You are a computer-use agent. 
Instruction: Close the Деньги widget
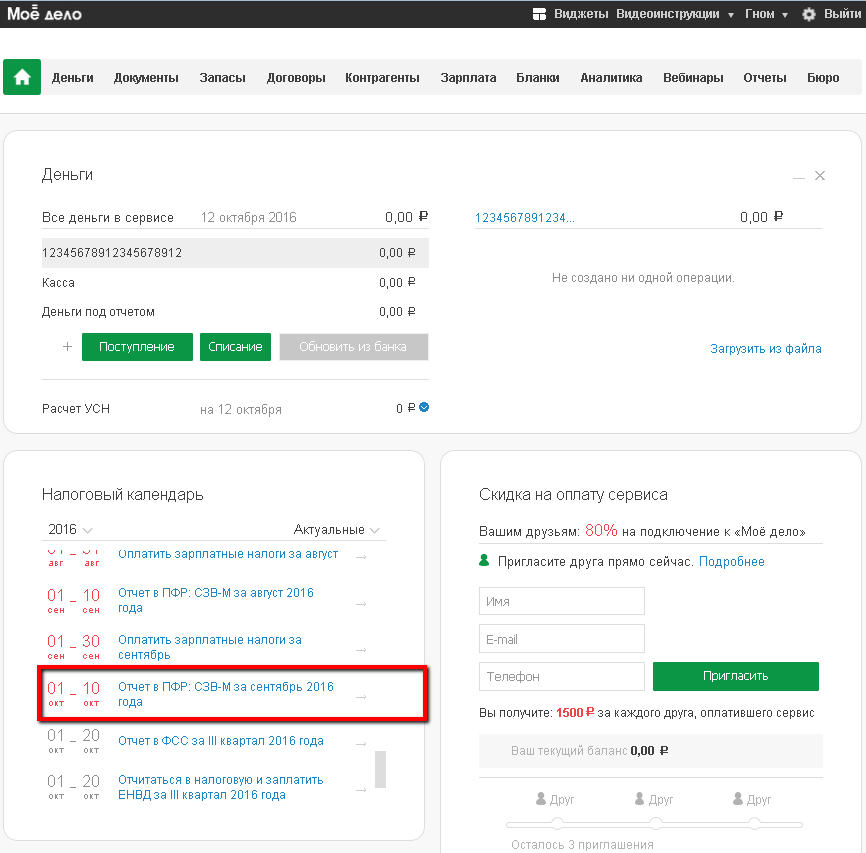coord(820,176)
